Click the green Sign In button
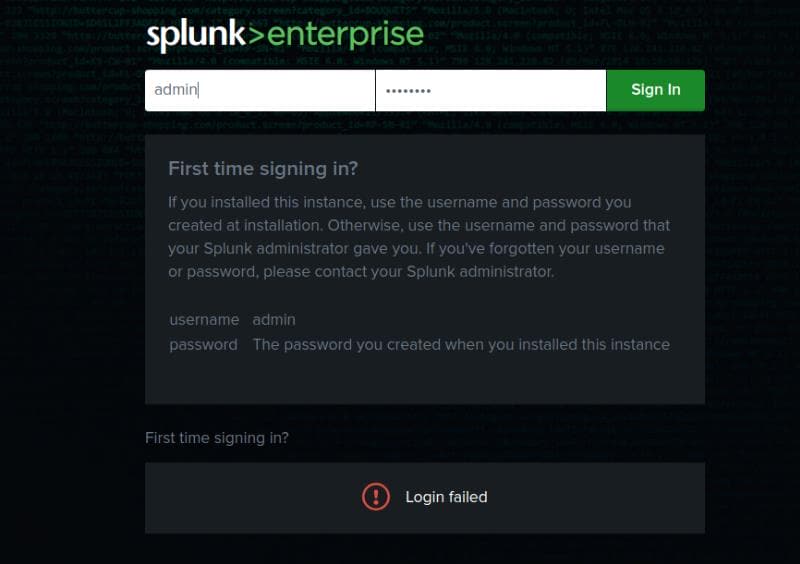Viewport: 800px width, 564px height. pos(656,90)
